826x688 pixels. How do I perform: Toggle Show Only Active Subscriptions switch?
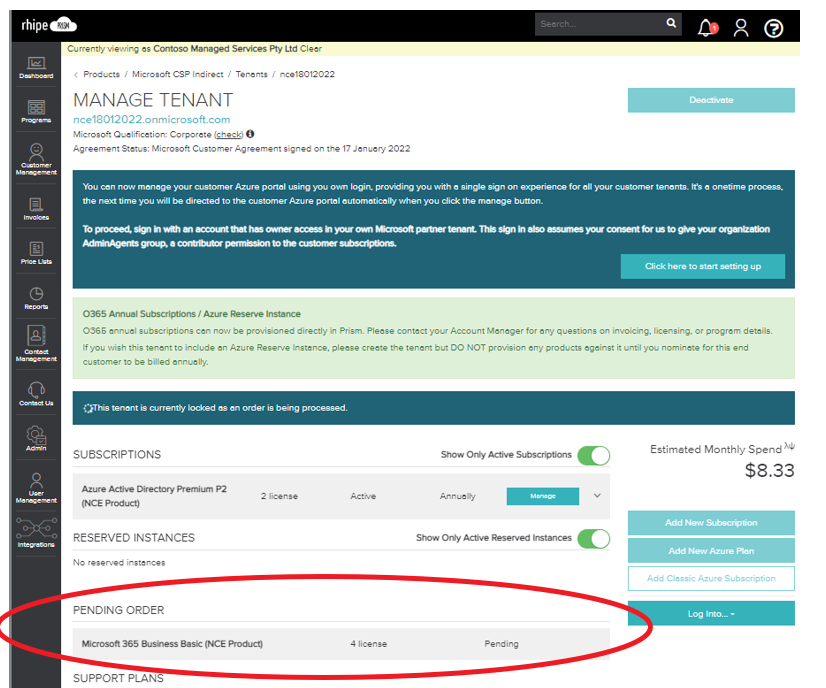pyautogui.click(x=594, y=455)
